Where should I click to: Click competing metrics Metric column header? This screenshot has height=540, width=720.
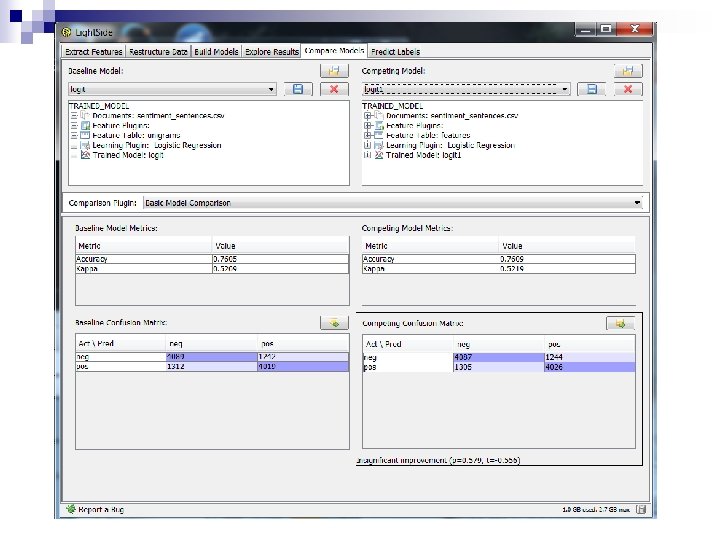point(430,246)
